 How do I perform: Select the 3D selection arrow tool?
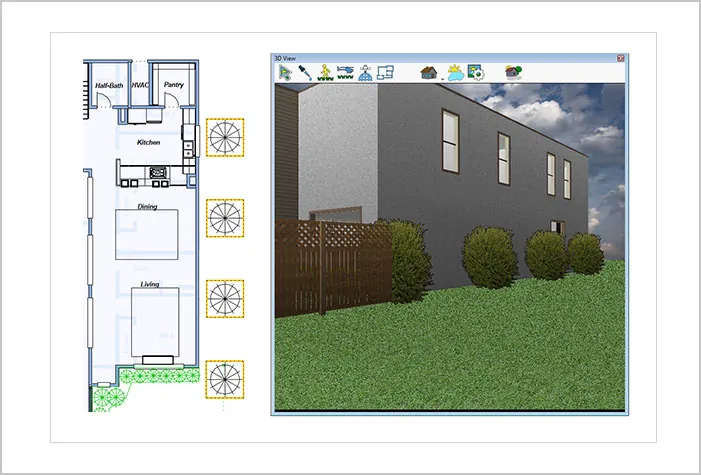coord(285,72)
